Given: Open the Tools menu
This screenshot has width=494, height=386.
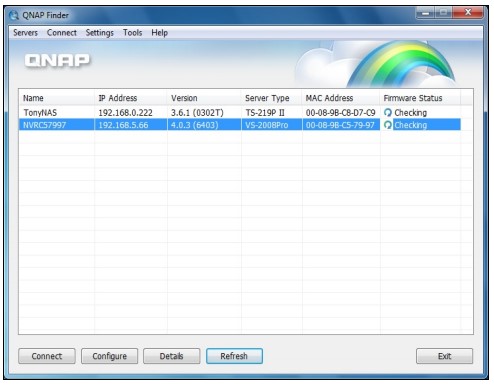Looking at the screenshot, I should pos(132,33).
